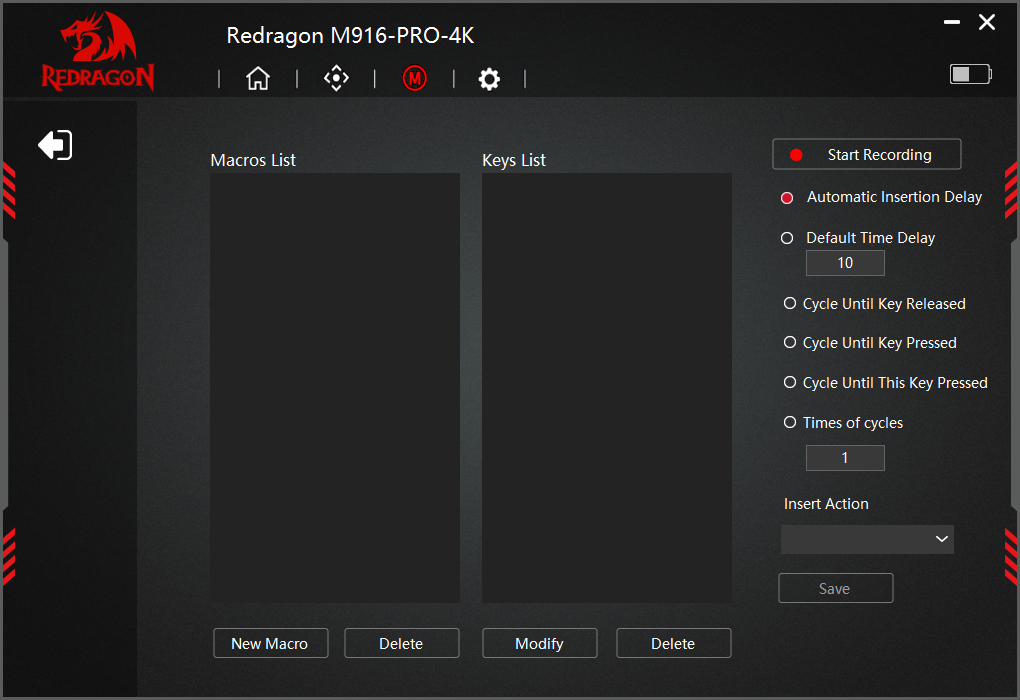Click Delete under Keys List
Viewport: 1020px width, 700px height.
(673, 643)
